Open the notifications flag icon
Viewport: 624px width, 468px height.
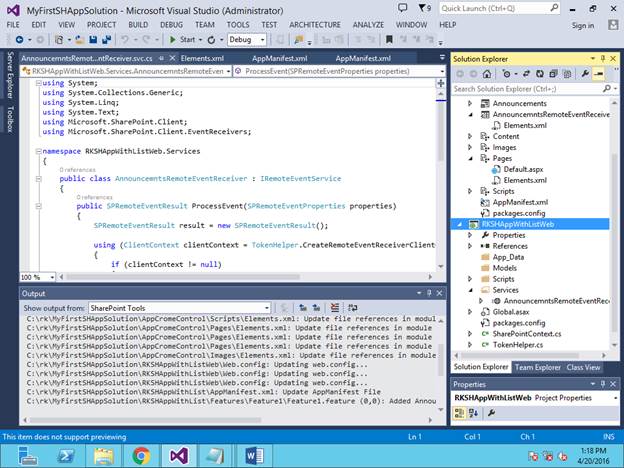[424, 8]
